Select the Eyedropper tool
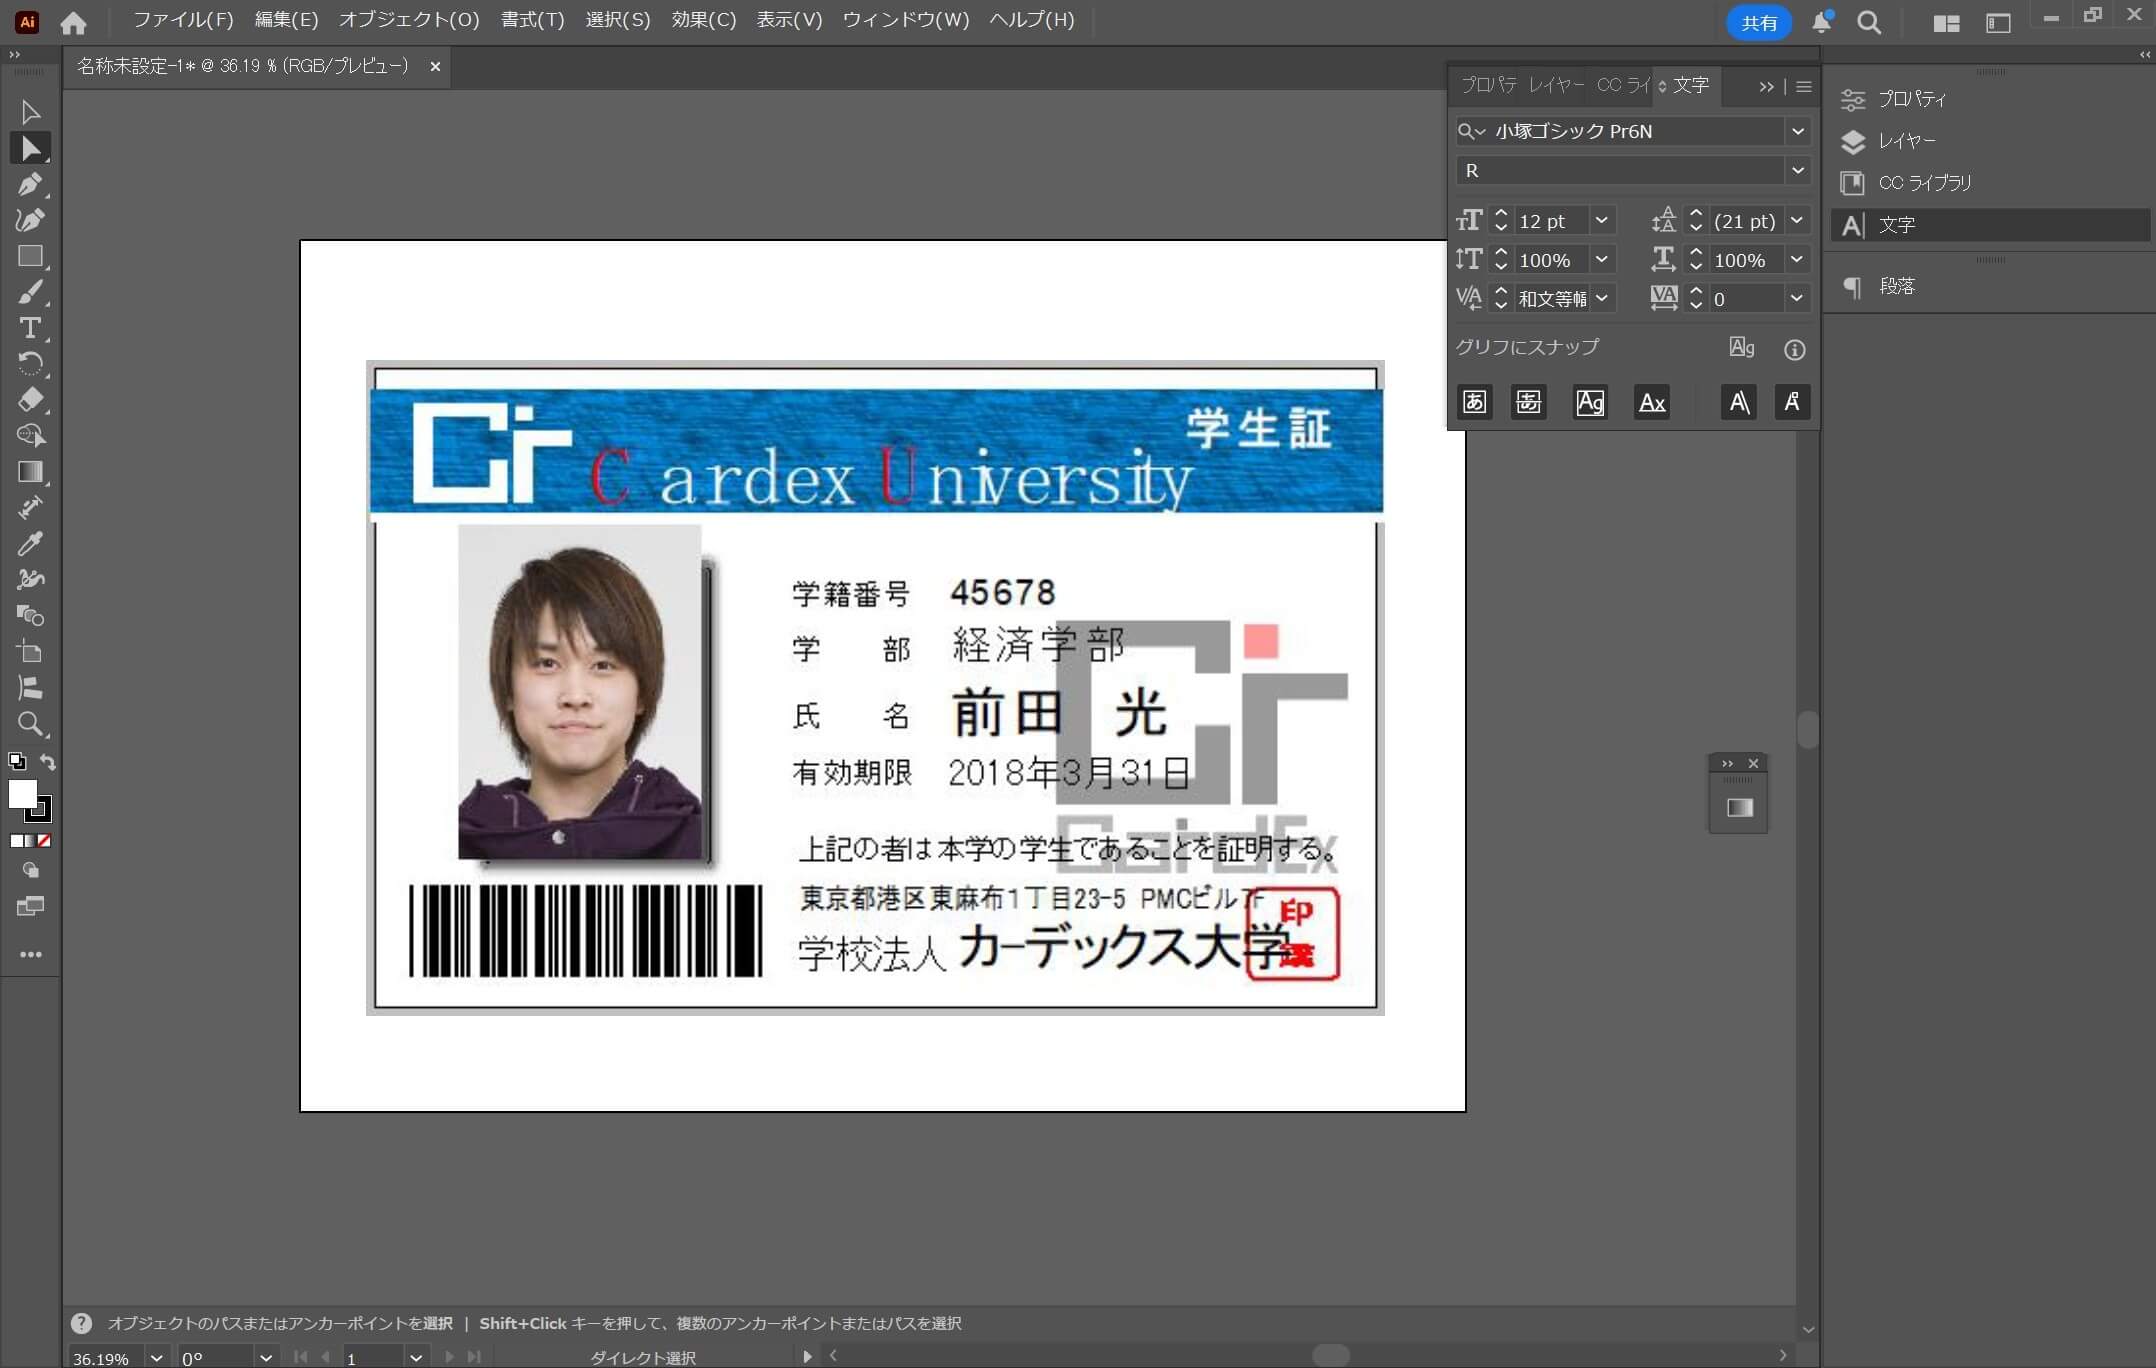The image size is (2156, 1368). [x=30, y=543]
